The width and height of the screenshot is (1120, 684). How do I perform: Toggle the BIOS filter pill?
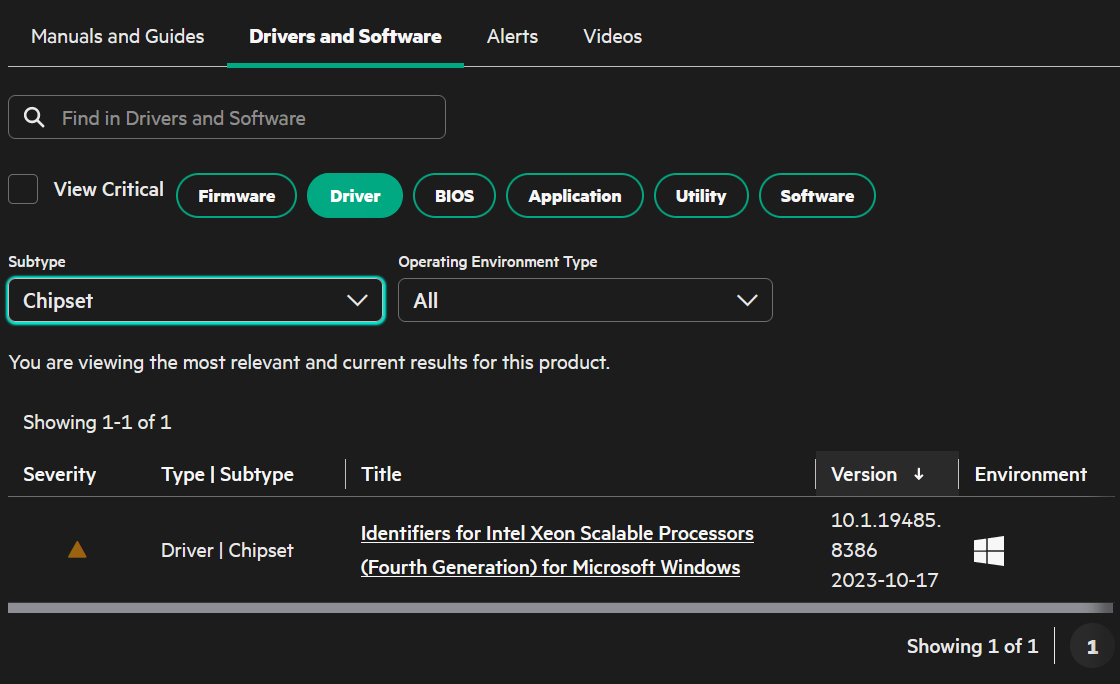tap(454, 196)
